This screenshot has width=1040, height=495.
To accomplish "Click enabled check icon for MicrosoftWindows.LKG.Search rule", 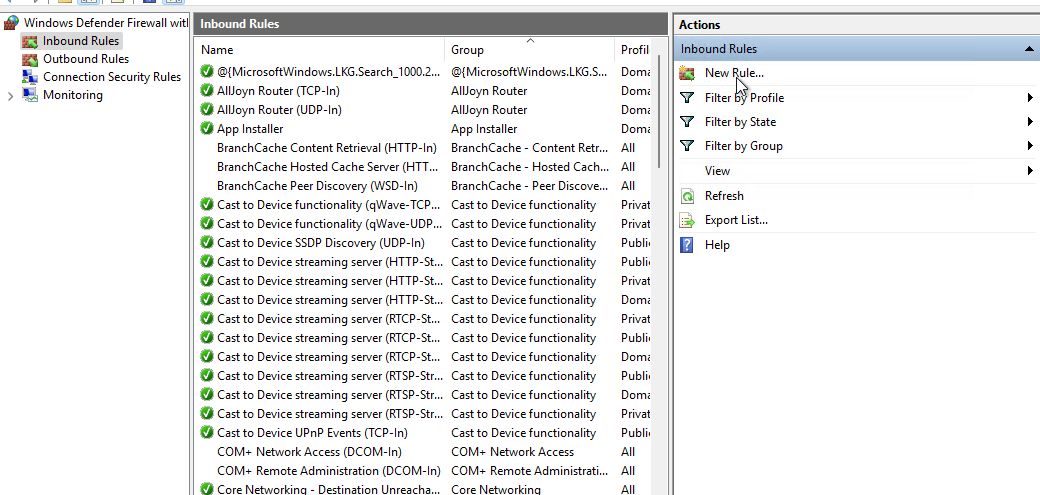I will (207, 72).
